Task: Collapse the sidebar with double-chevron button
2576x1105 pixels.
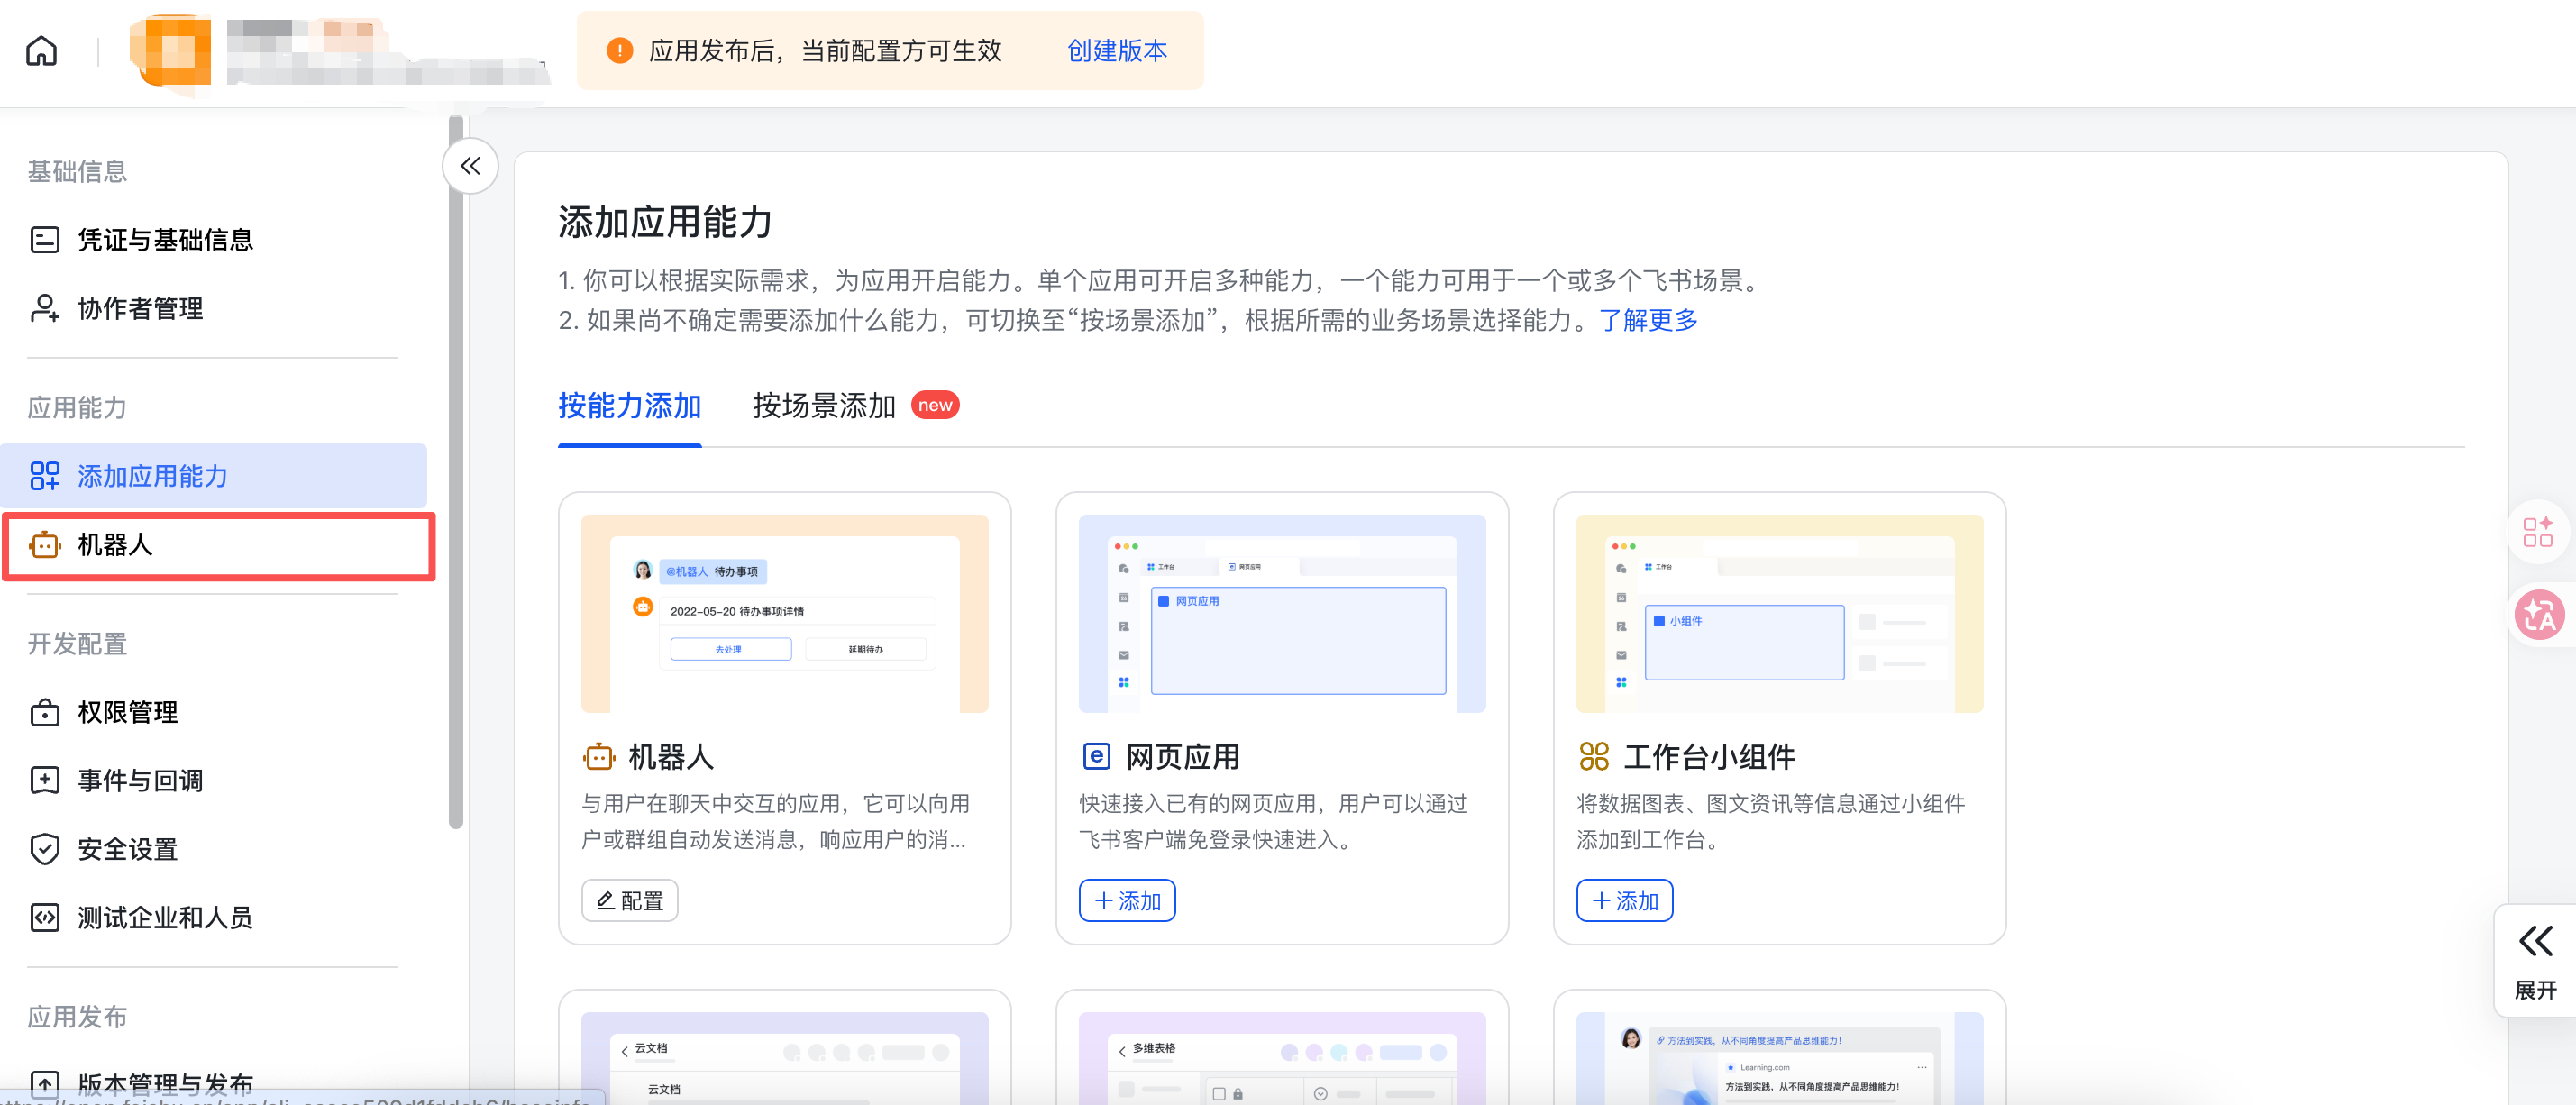Action: 470,166
